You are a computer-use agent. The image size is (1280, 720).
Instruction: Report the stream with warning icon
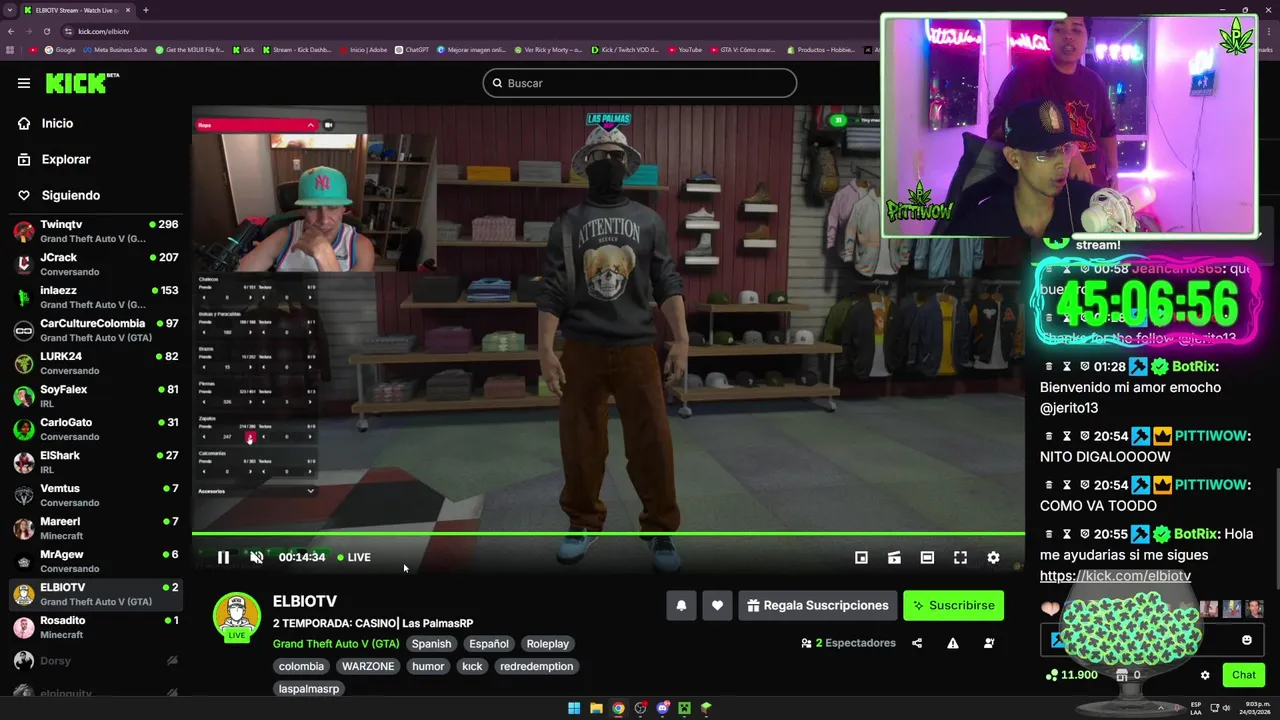(953, 643)
